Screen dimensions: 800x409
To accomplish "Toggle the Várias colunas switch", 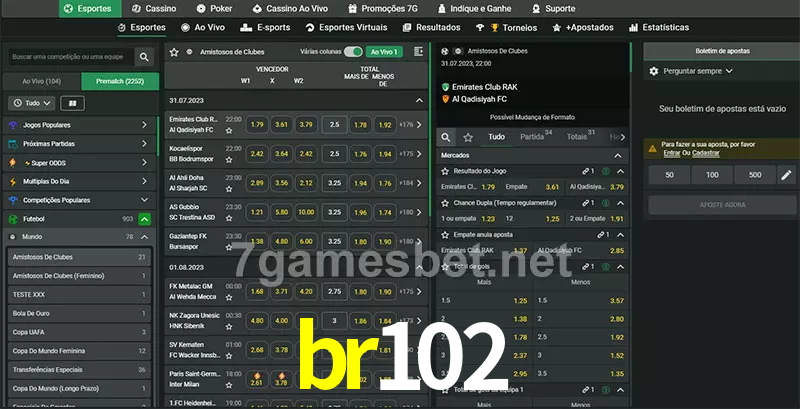I will (x=353, y=51).
